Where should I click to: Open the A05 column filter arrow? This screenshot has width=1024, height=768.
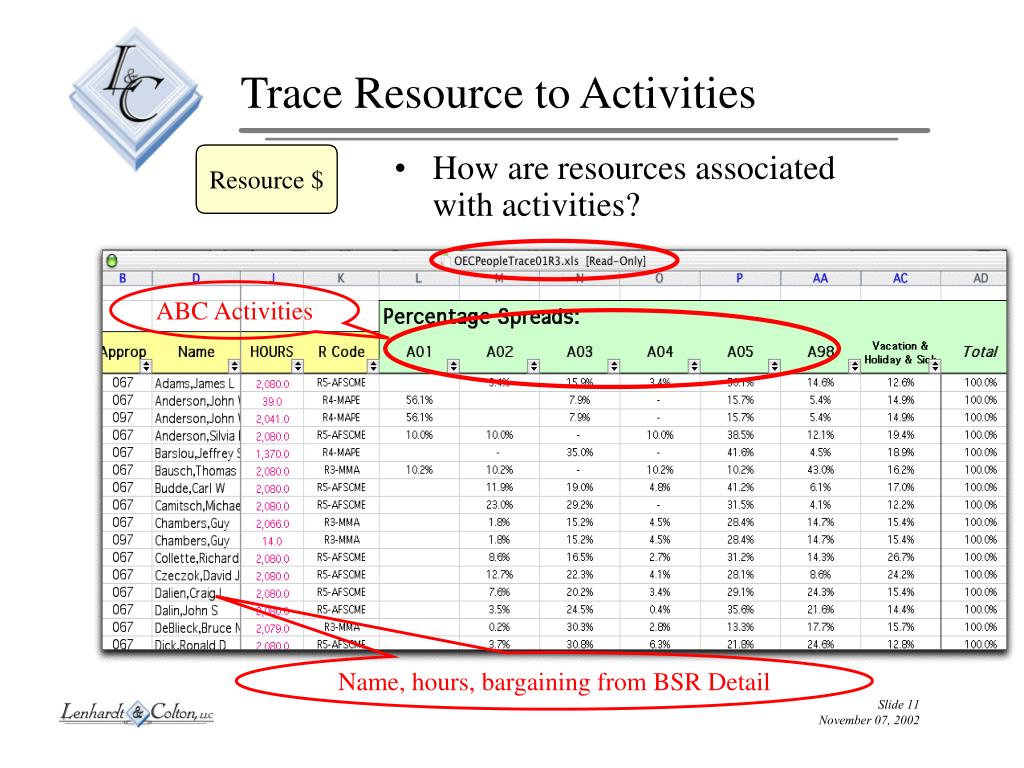pyautogui.click(x=774, y=366)
